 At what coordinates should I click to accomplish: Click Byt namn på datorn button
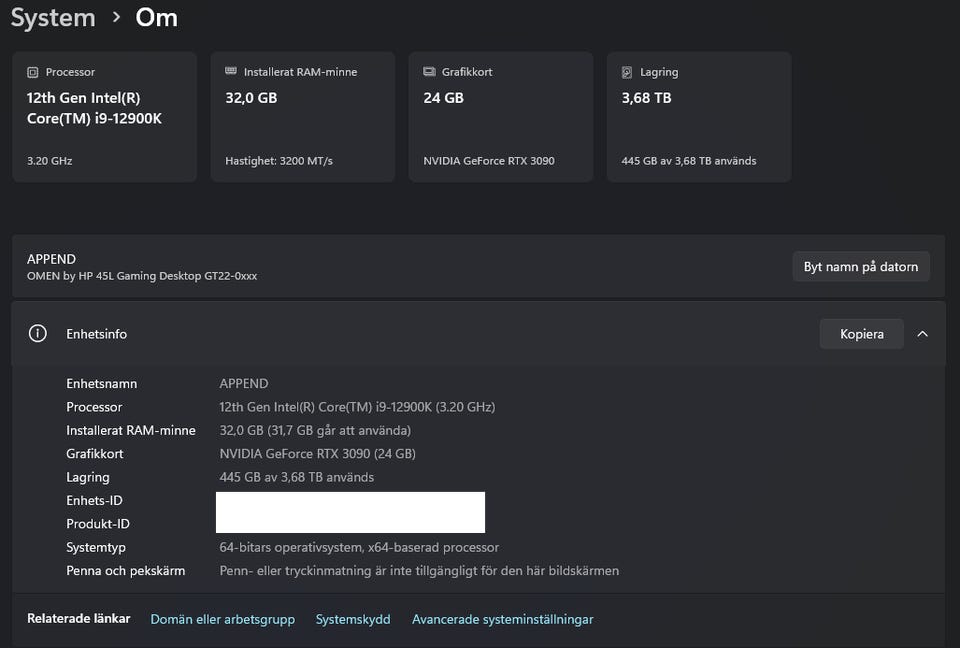861,266
